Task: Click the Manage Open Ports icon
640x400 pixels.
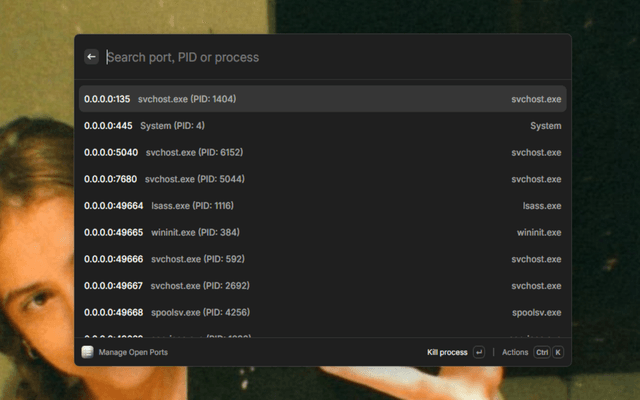Action: coord(87,352)
